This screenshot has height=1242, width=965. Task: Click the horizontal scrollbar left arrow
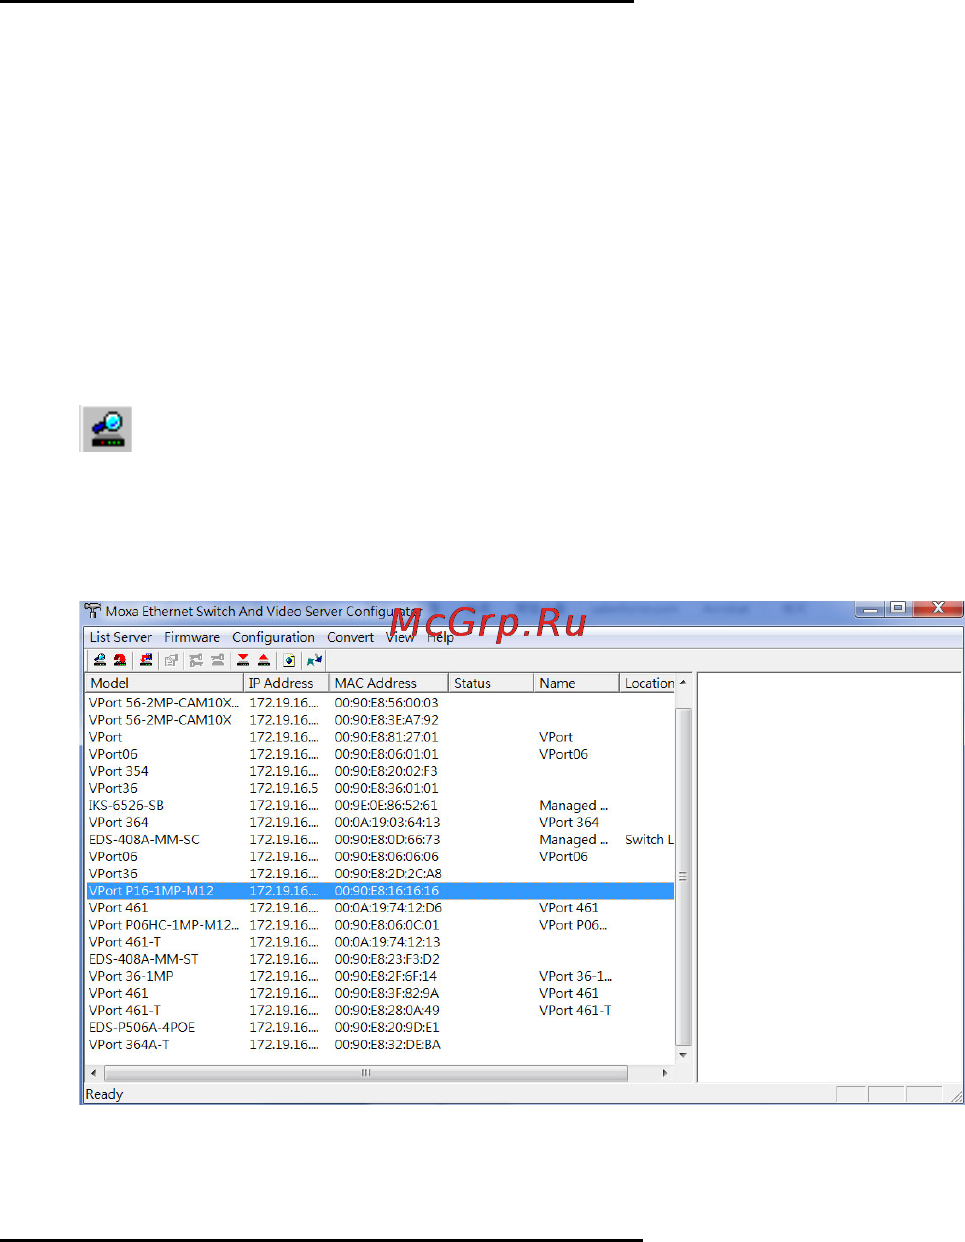94,1073
